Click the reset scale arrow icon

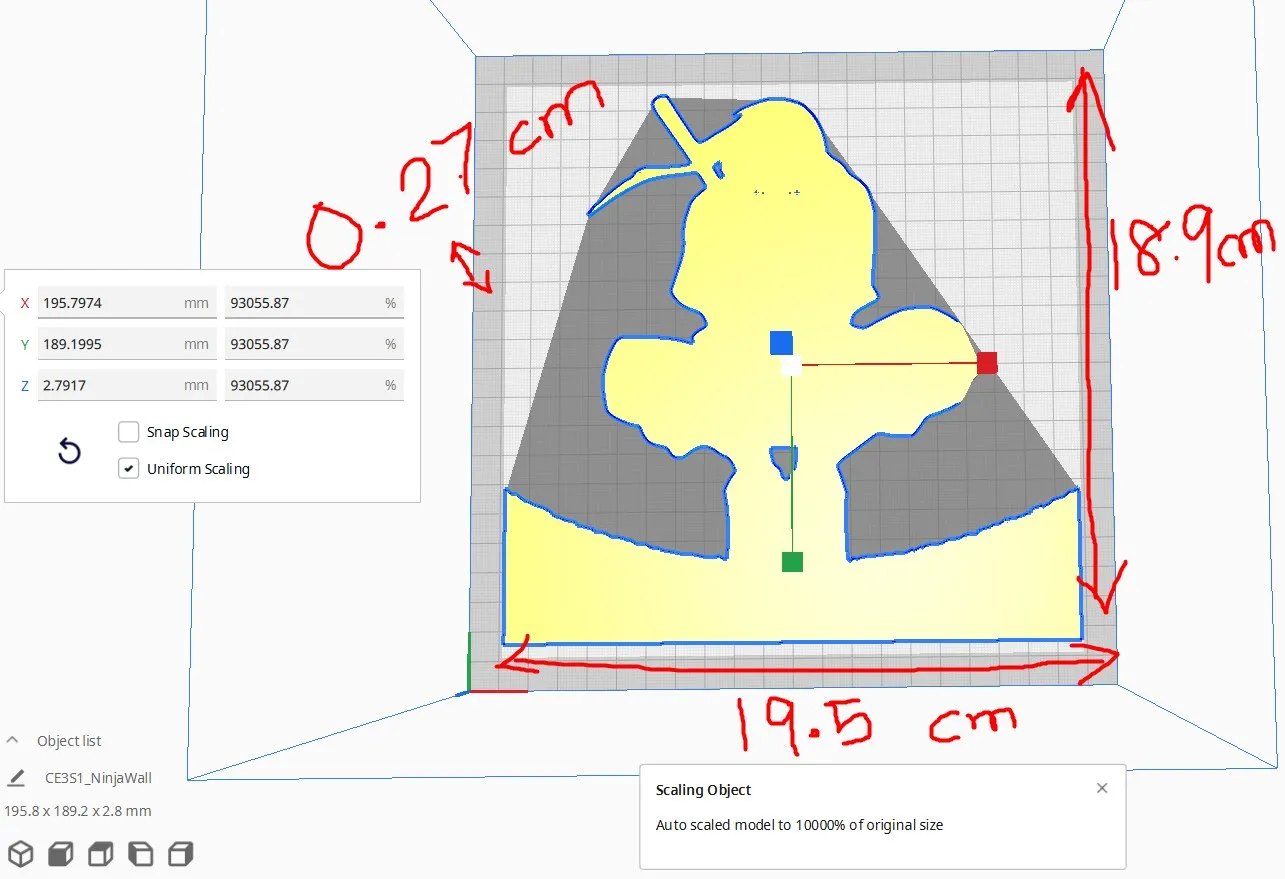point(69,451)
